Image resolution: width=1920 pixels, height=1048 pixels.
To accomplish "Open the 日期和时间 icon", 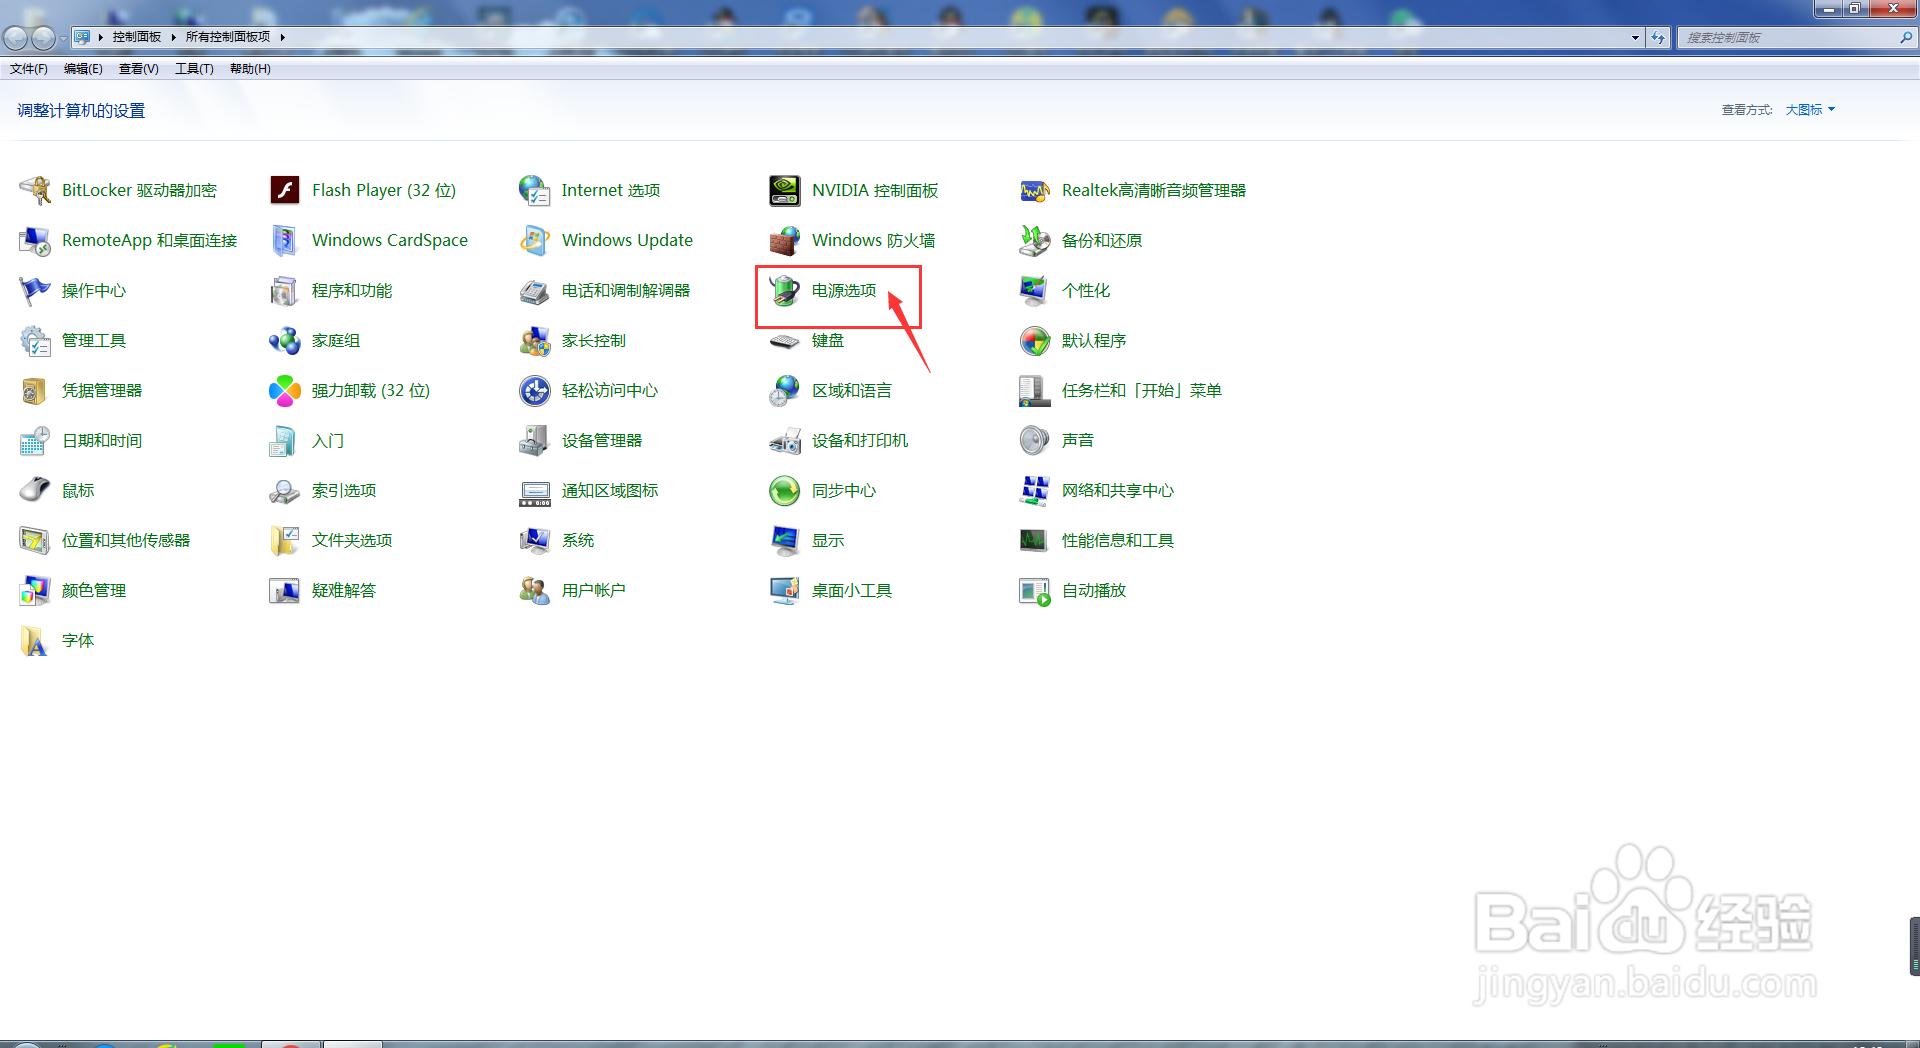I will pos(35,440).
